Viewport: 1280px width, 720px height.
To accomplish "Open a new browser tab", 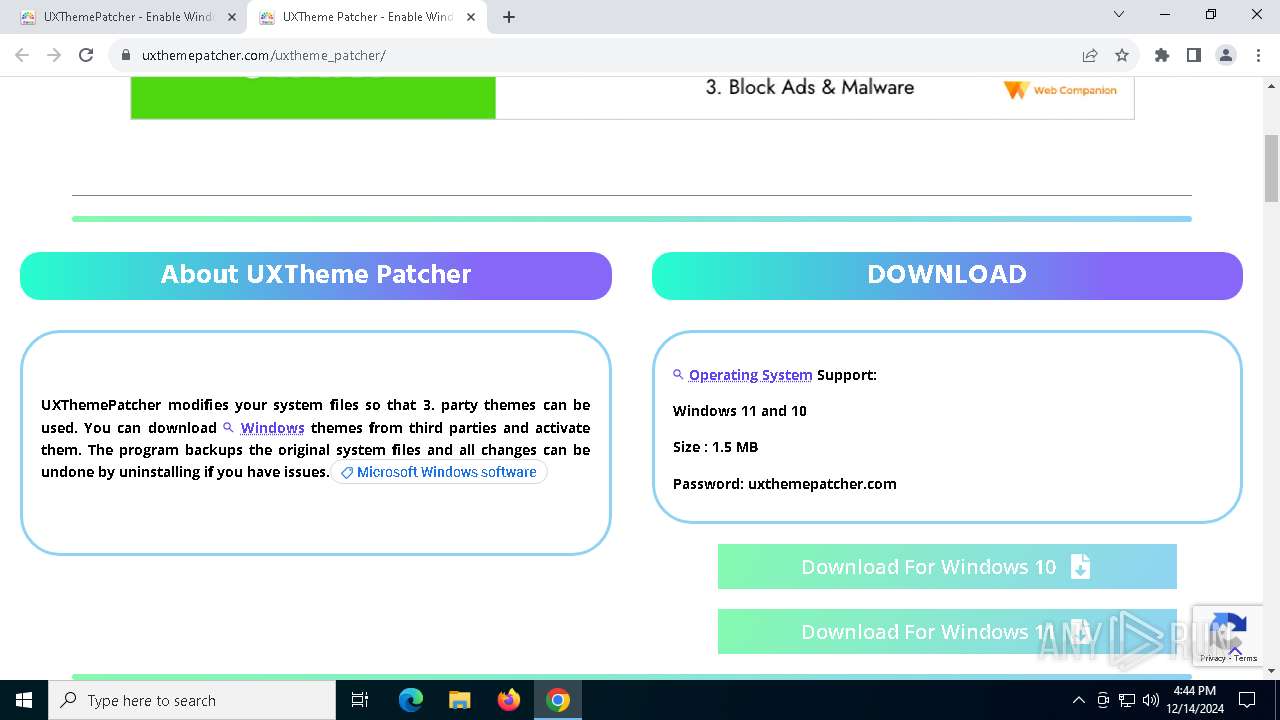I will click(509, 17).
